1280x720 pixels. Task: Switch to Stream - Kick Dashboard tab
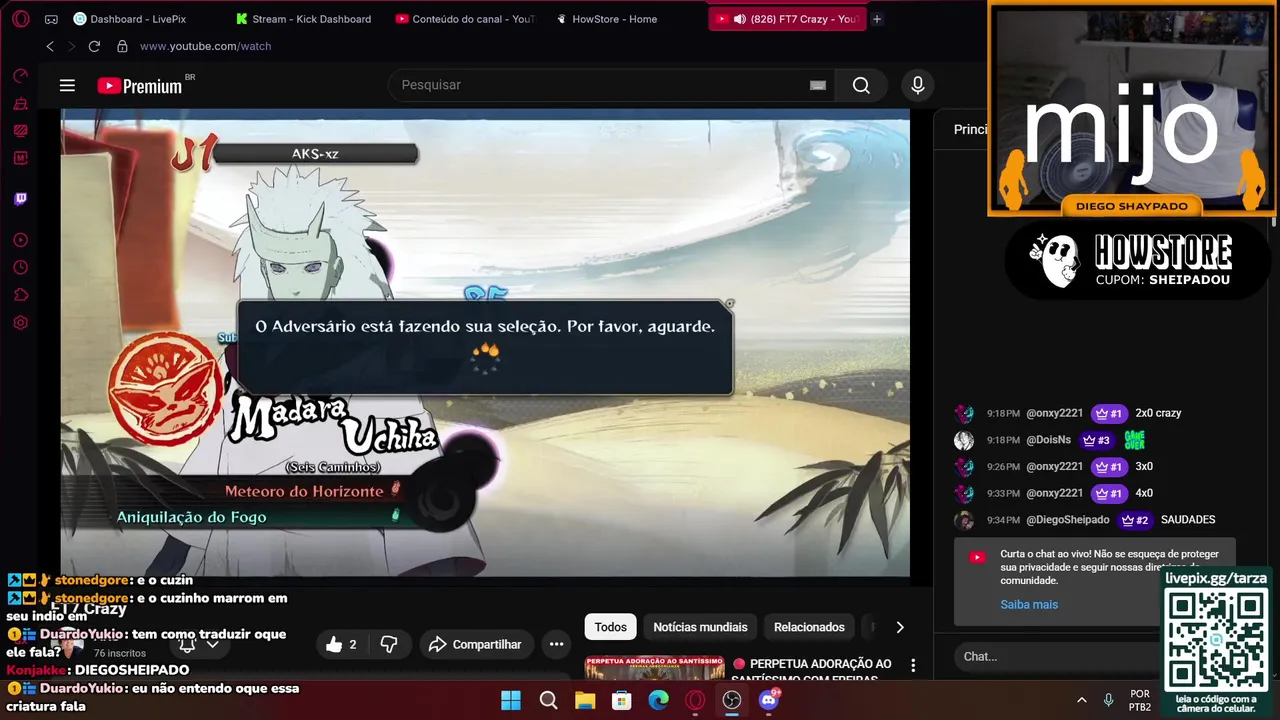tap(304, 19)
